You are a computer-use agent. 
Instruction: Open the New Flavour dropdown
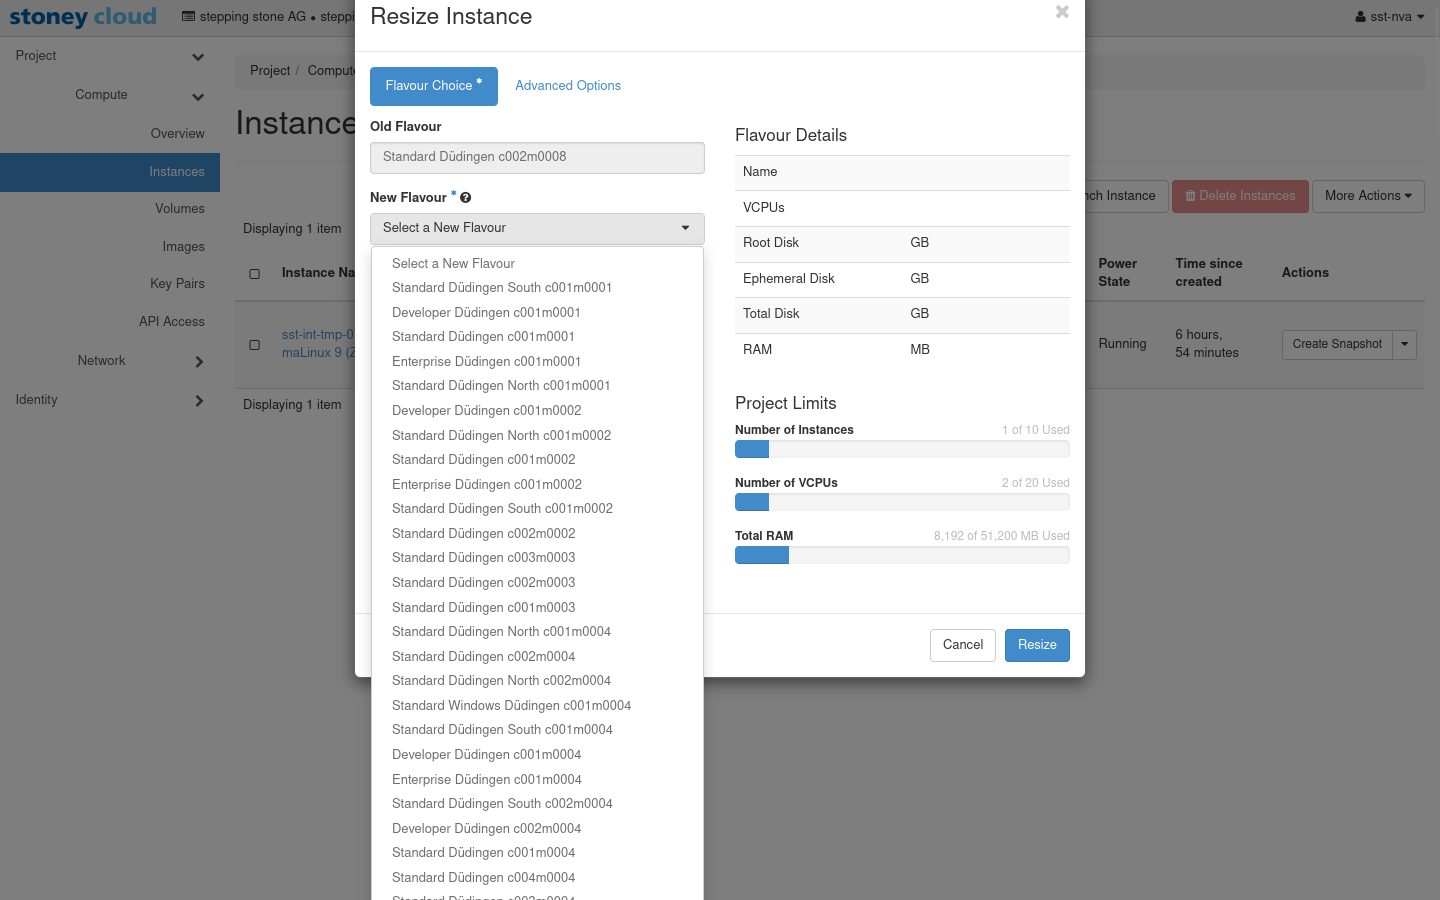coord(537,228)
